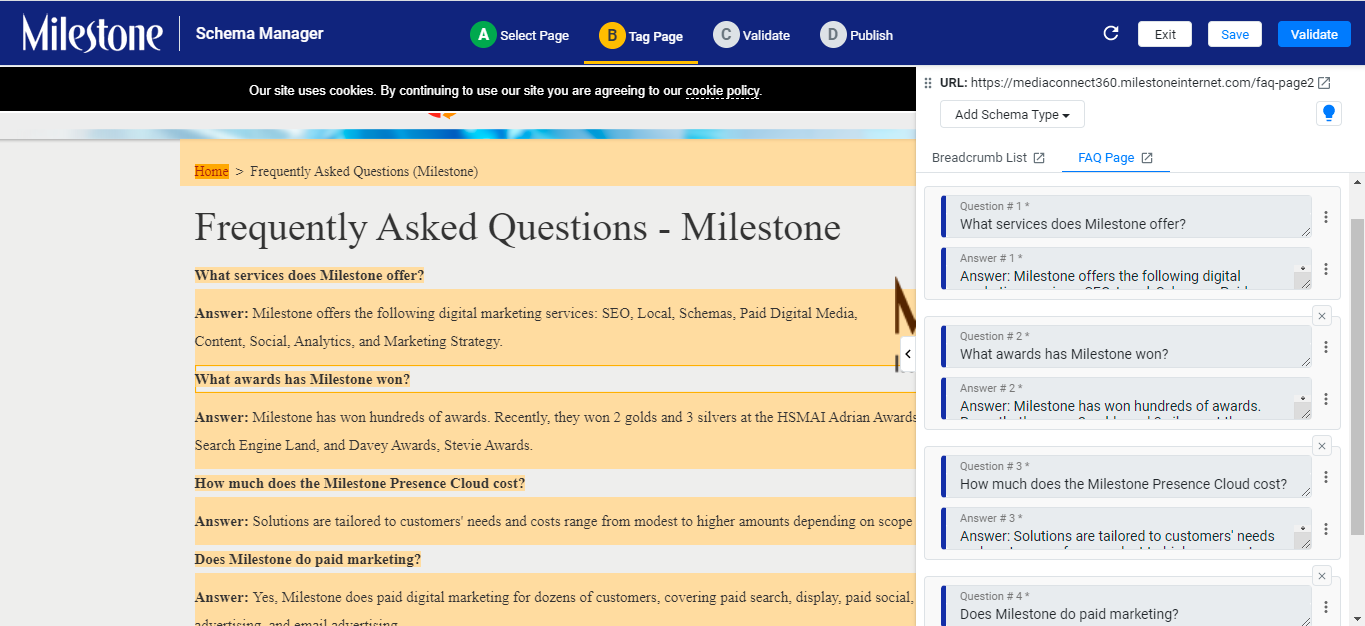Click the side panel vertical scrollbar
This screenshot has width=1365, height=626.
(1357, 378)
